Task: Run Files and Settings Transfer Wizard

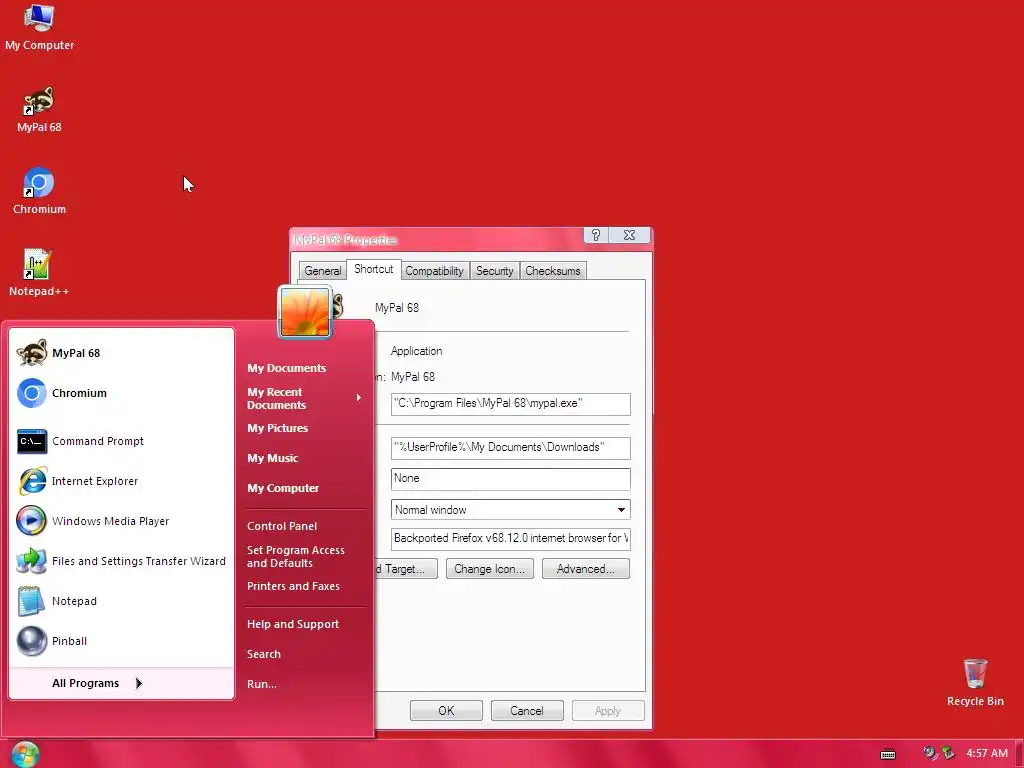Action: point(122,561)
